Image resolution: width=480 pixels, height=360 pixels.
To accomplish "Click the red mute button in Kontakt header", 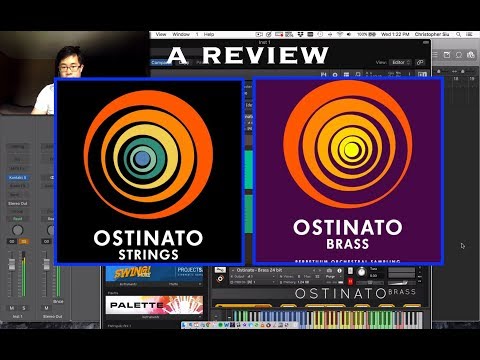I will pos(350,282).
